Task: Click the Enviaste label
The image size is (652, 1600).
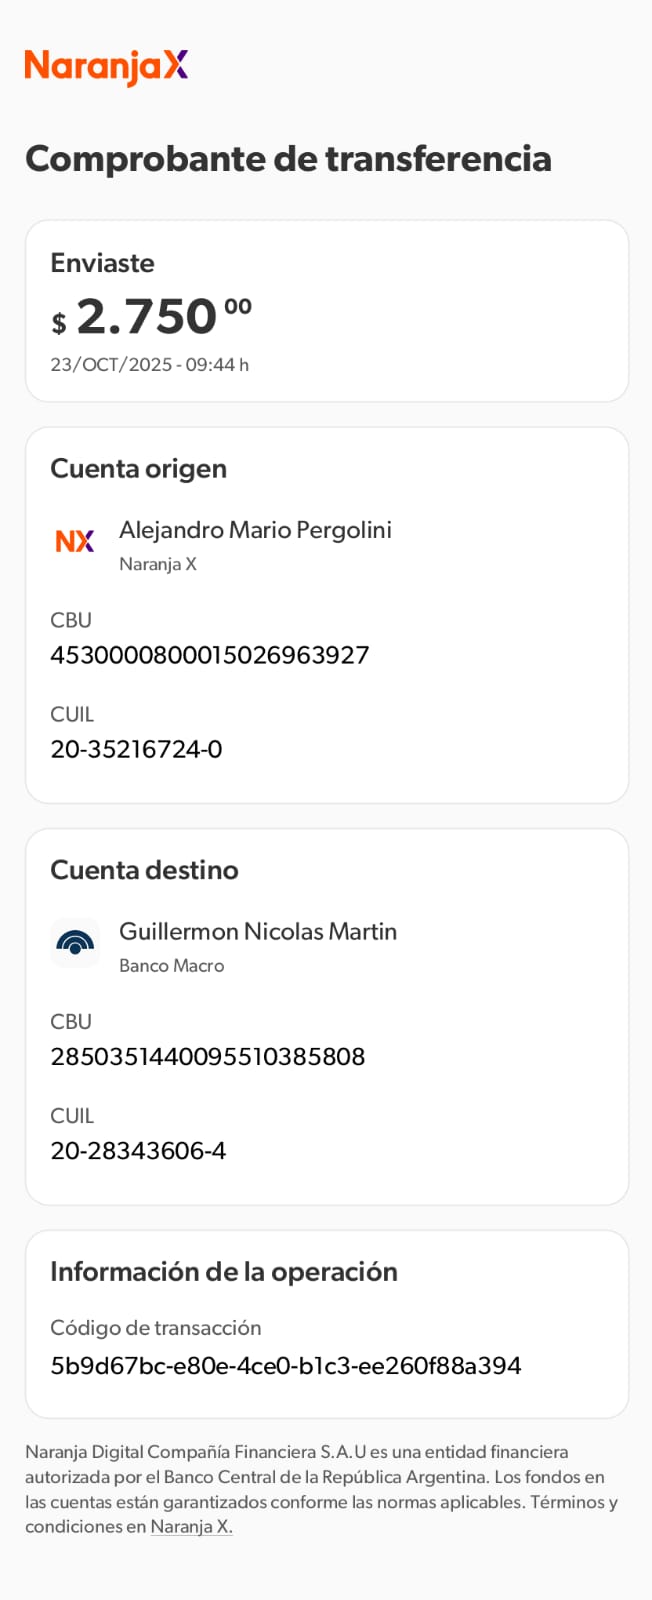Action: [102, 263]
